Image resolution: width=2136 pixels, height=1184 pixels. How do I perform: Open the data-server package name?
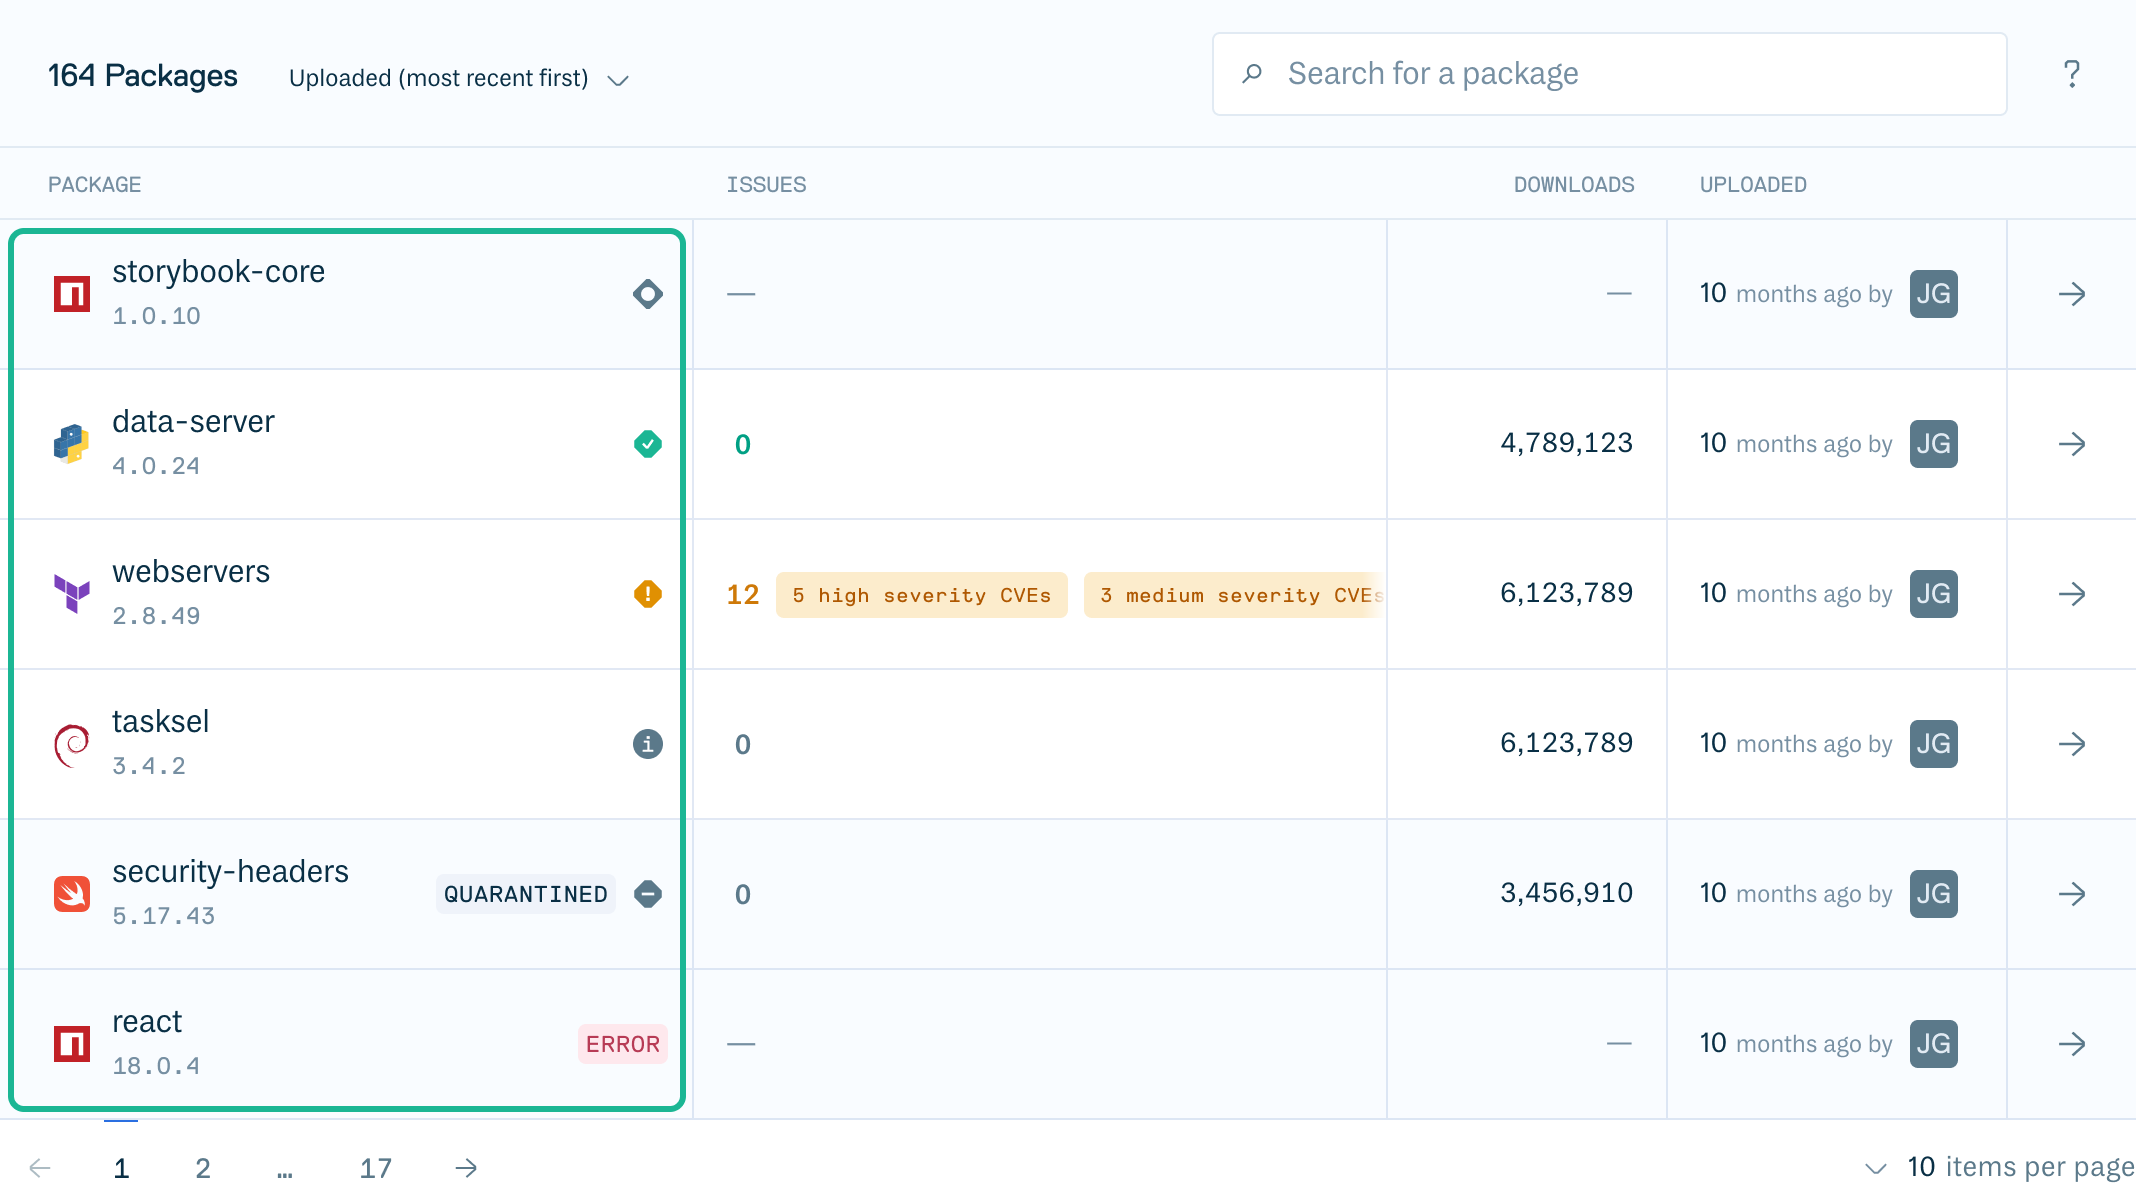pos(193,421)
